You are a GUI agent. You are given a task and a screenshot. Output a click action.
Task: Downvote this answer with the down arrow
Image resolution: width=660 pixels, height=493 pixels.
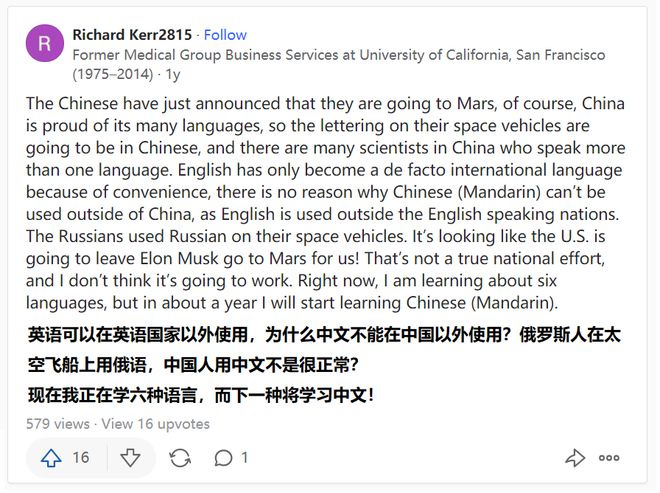tap(130, 458)
